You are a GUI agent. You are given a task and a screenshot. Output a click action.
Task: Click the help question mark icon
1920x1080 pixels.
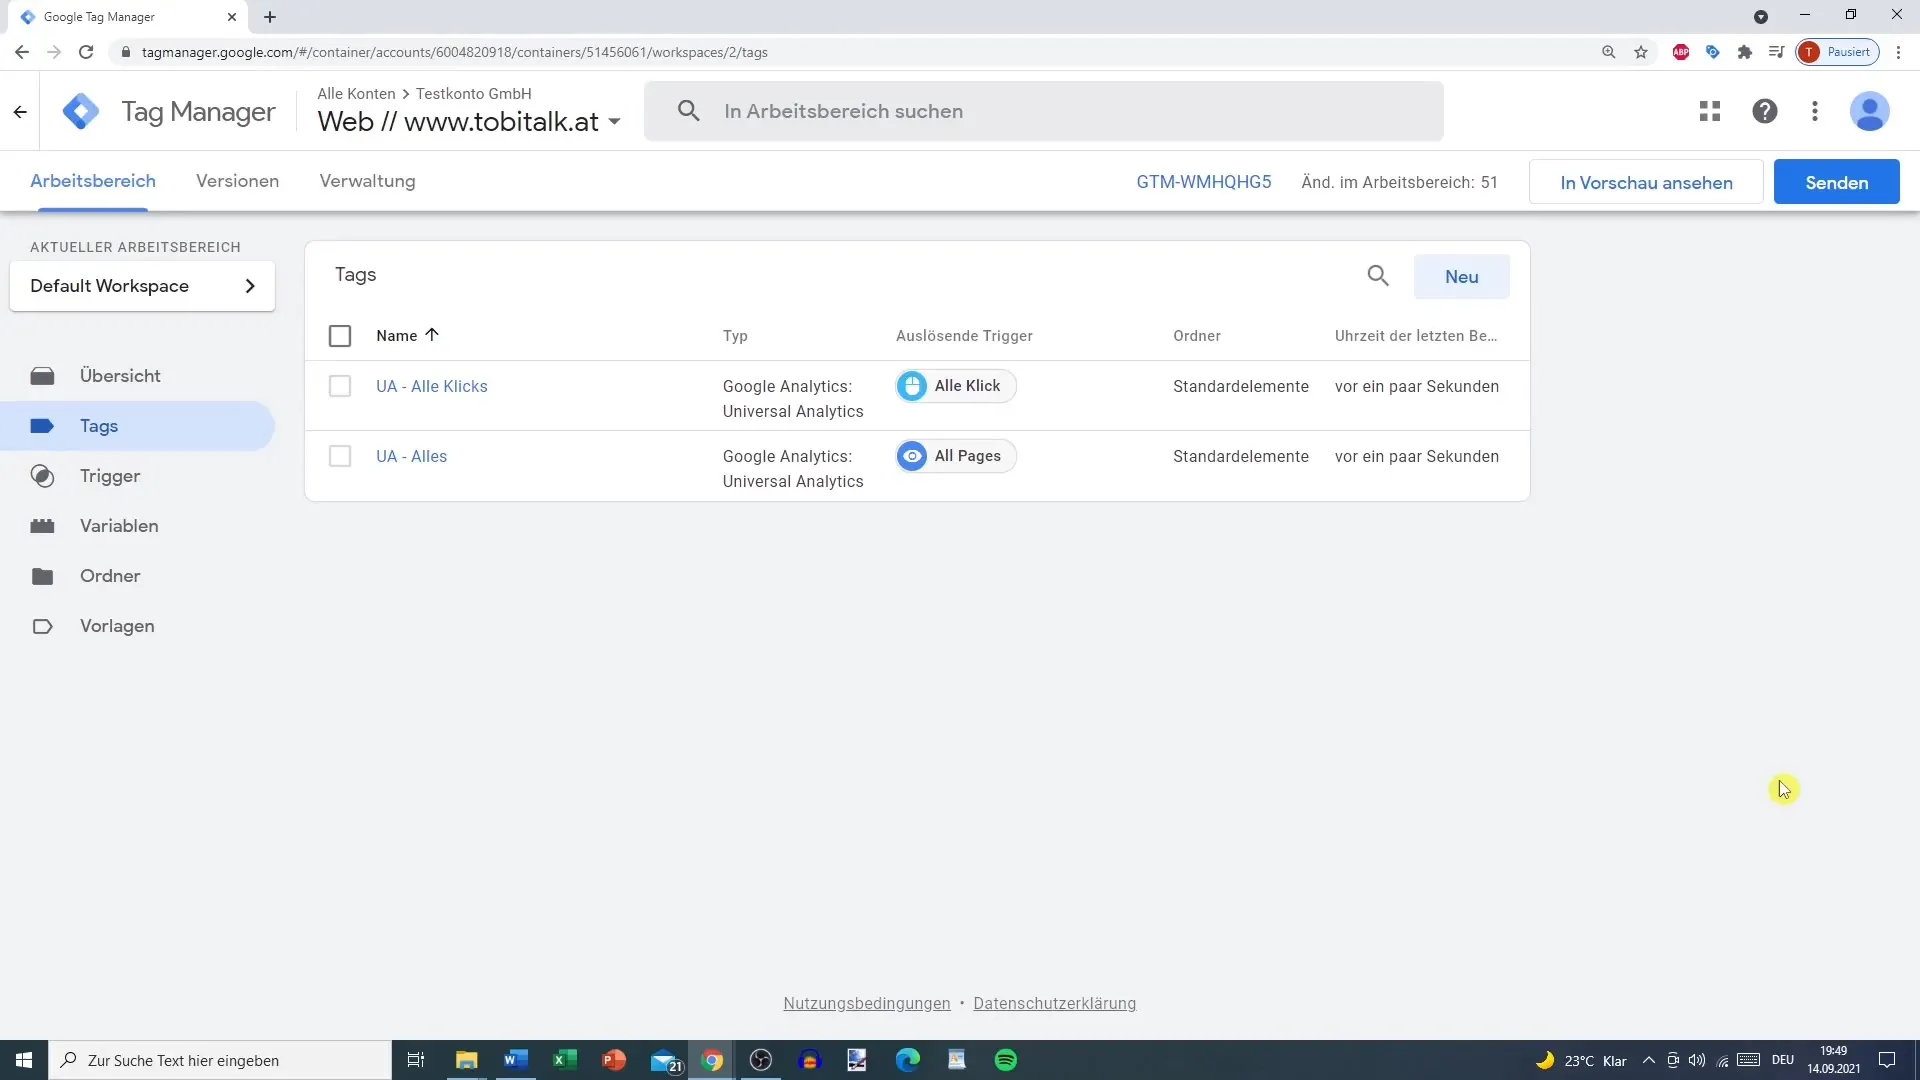[1764, 111]
